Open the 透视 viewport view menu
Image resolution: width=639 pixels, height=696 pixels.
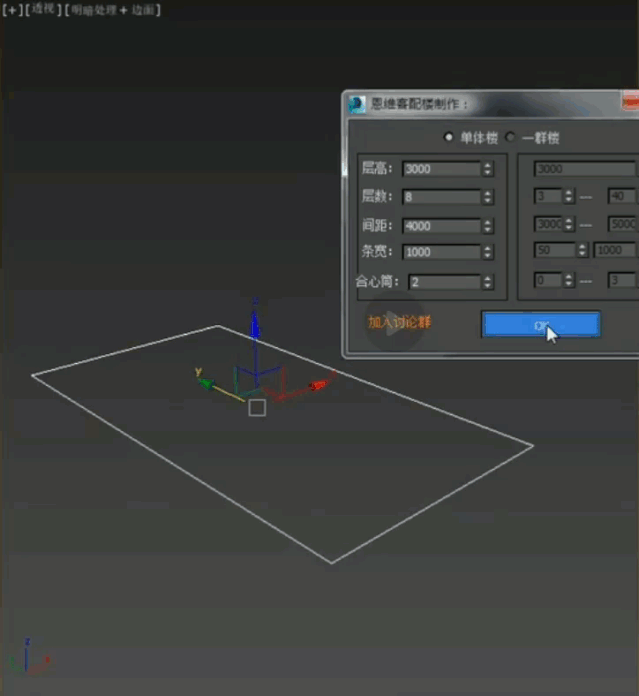point(43,9)
